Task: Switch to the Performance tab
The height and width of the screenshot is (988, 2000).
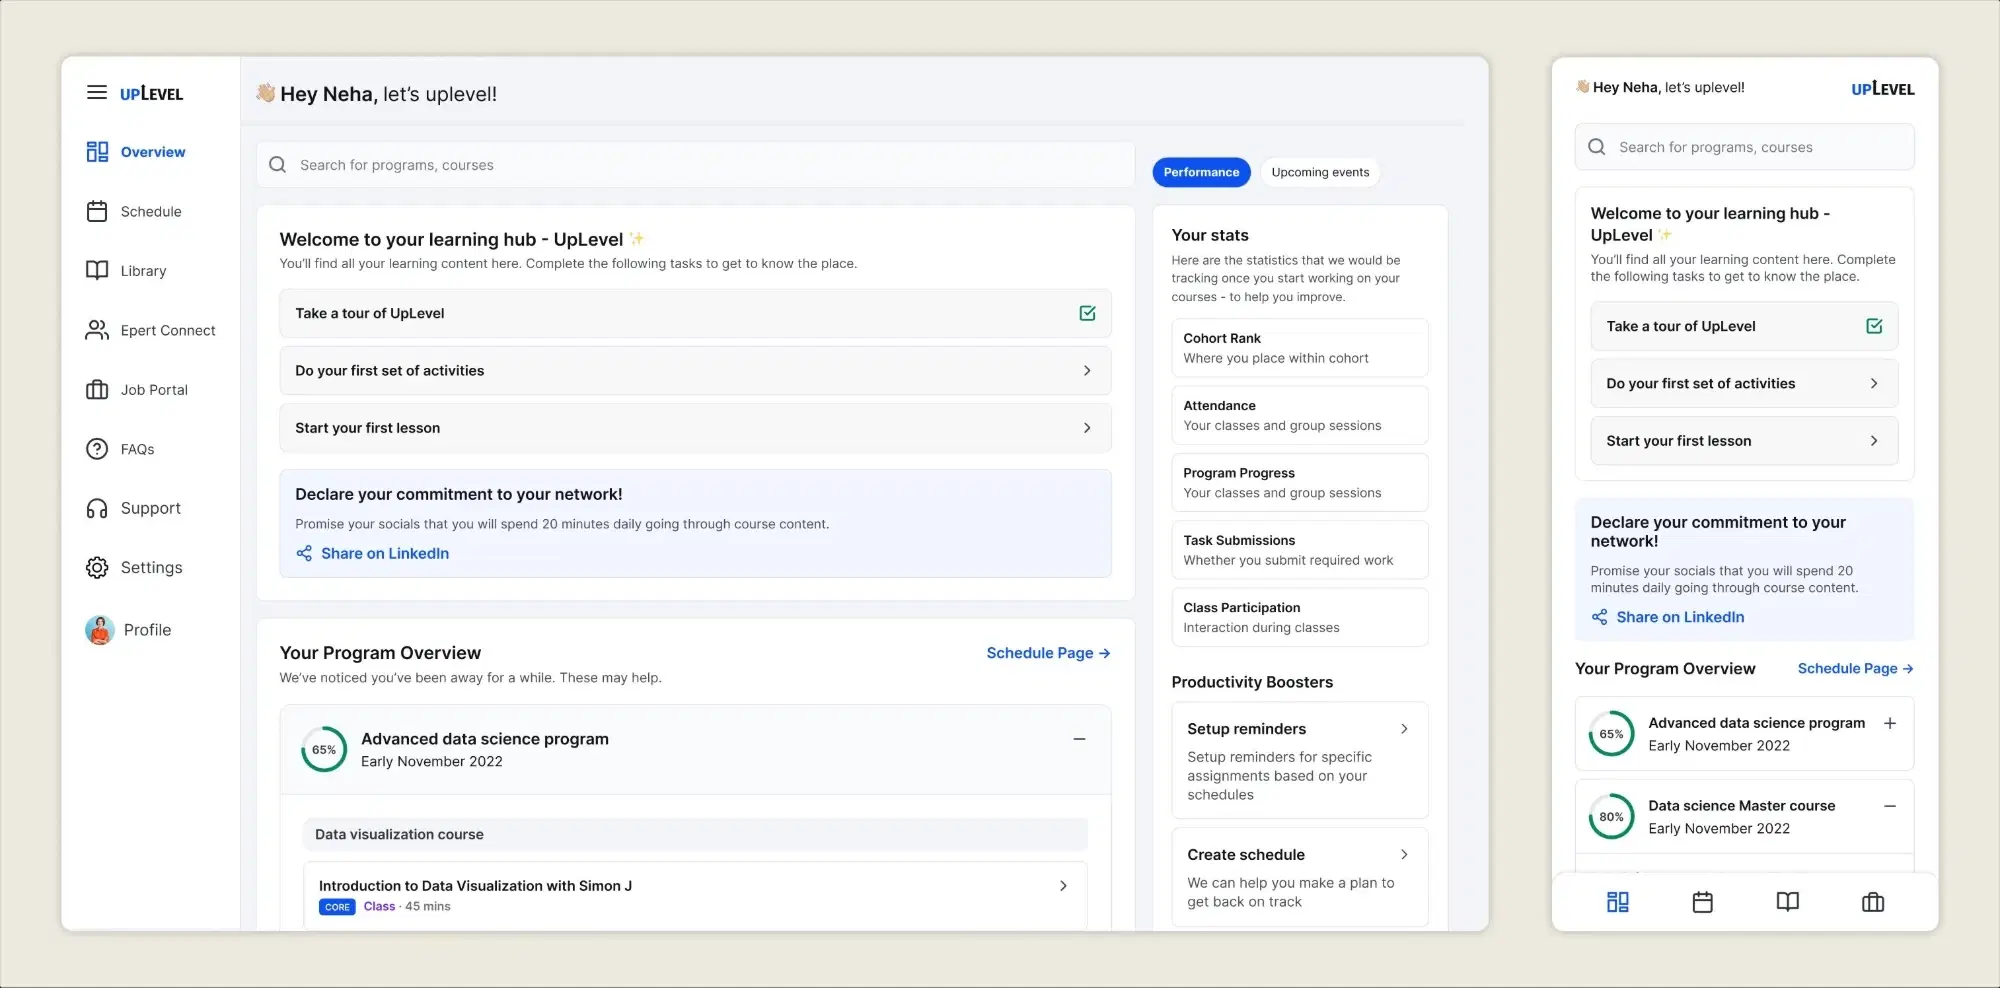Action: 1201,172
